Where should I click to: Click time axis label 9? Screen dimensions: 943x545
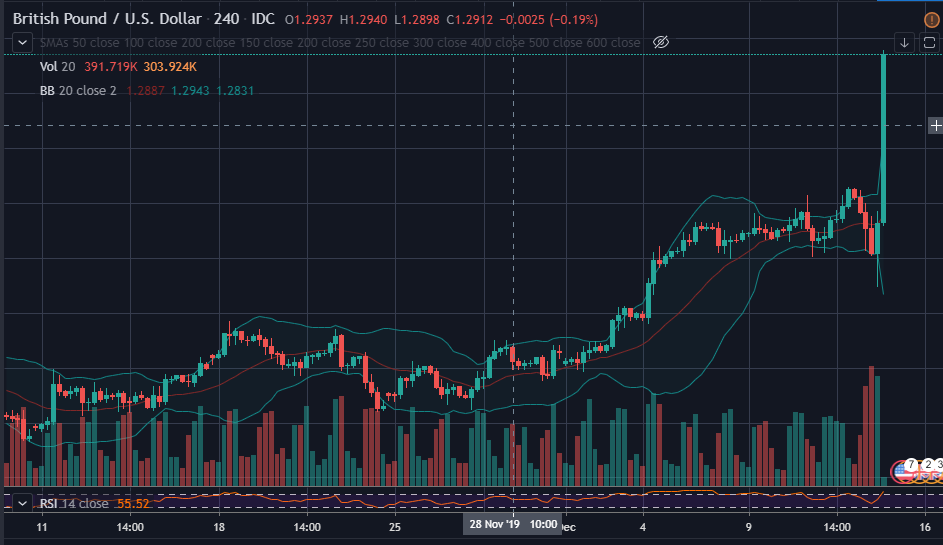point(749,527)
